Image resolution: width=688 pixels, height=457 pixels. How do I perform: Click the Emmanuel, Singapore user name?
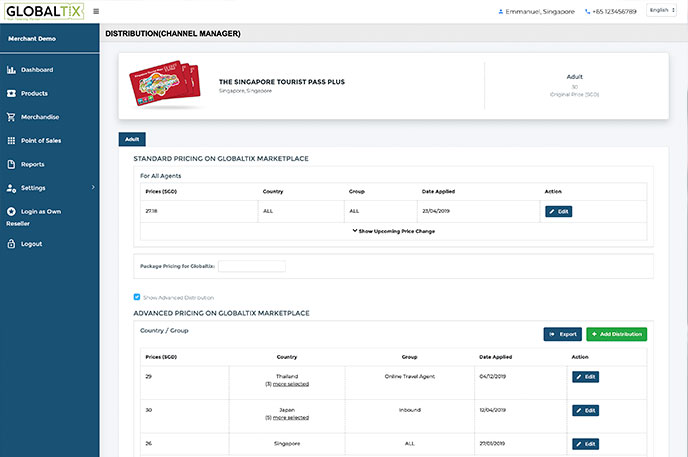[x=540, y=12]
